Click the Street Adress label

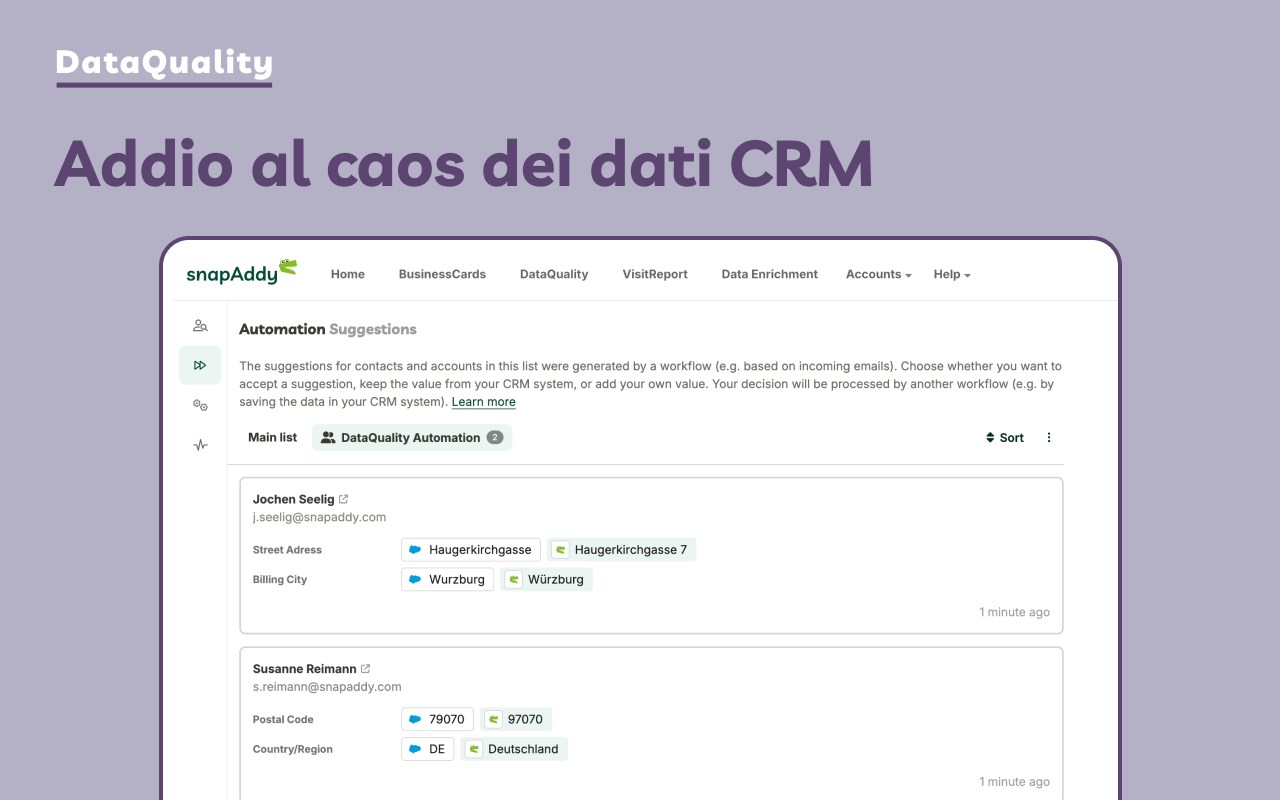click(x=287, y=550)
